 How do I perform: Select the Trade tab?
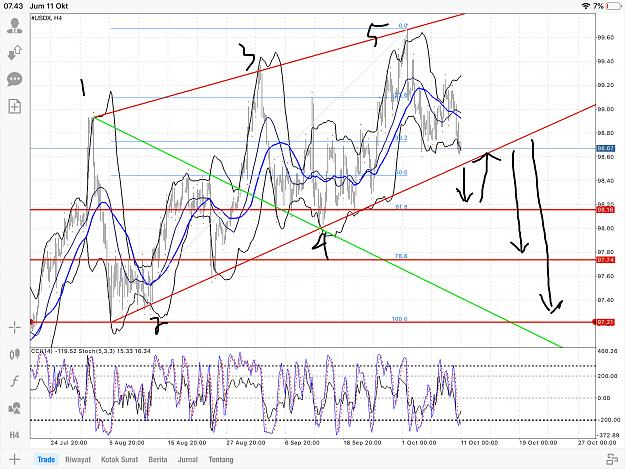tap(46, 459)
